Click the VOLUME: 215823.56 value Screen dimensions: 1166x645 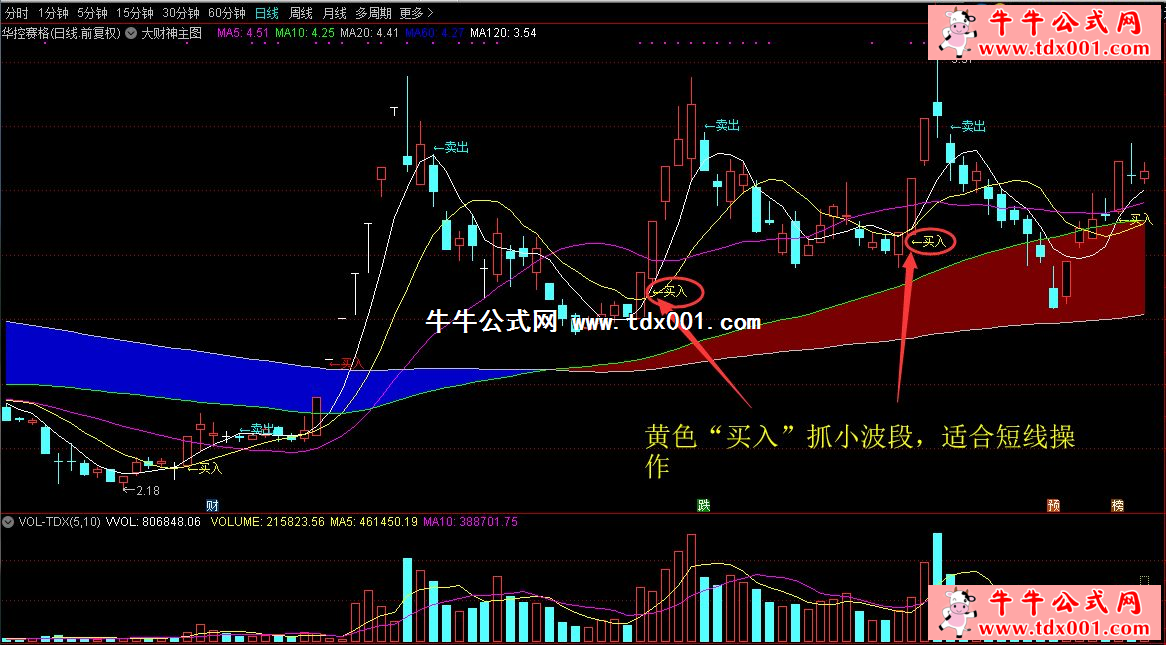(x=268, y=522)
